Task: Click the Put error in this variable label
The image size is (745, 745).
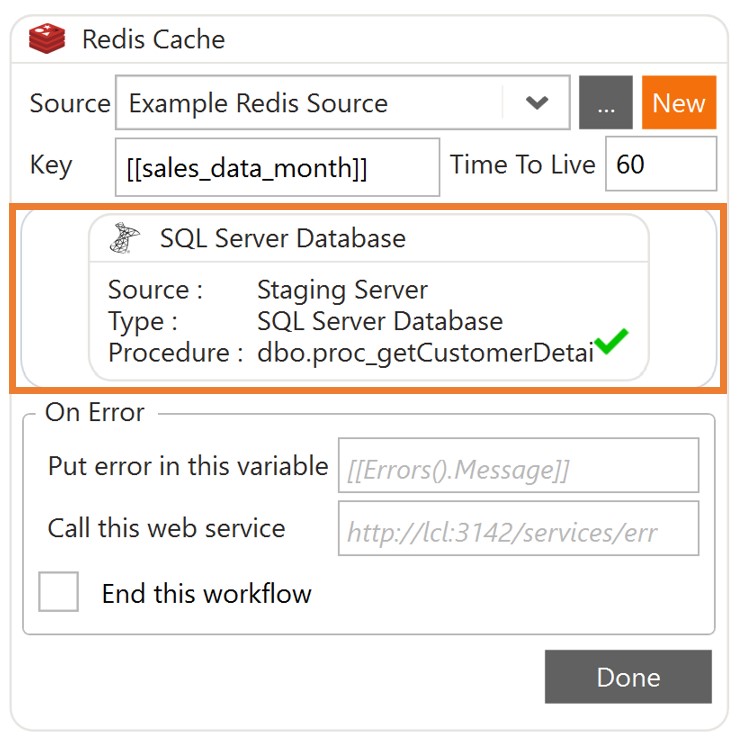Action: coord(188,466)
